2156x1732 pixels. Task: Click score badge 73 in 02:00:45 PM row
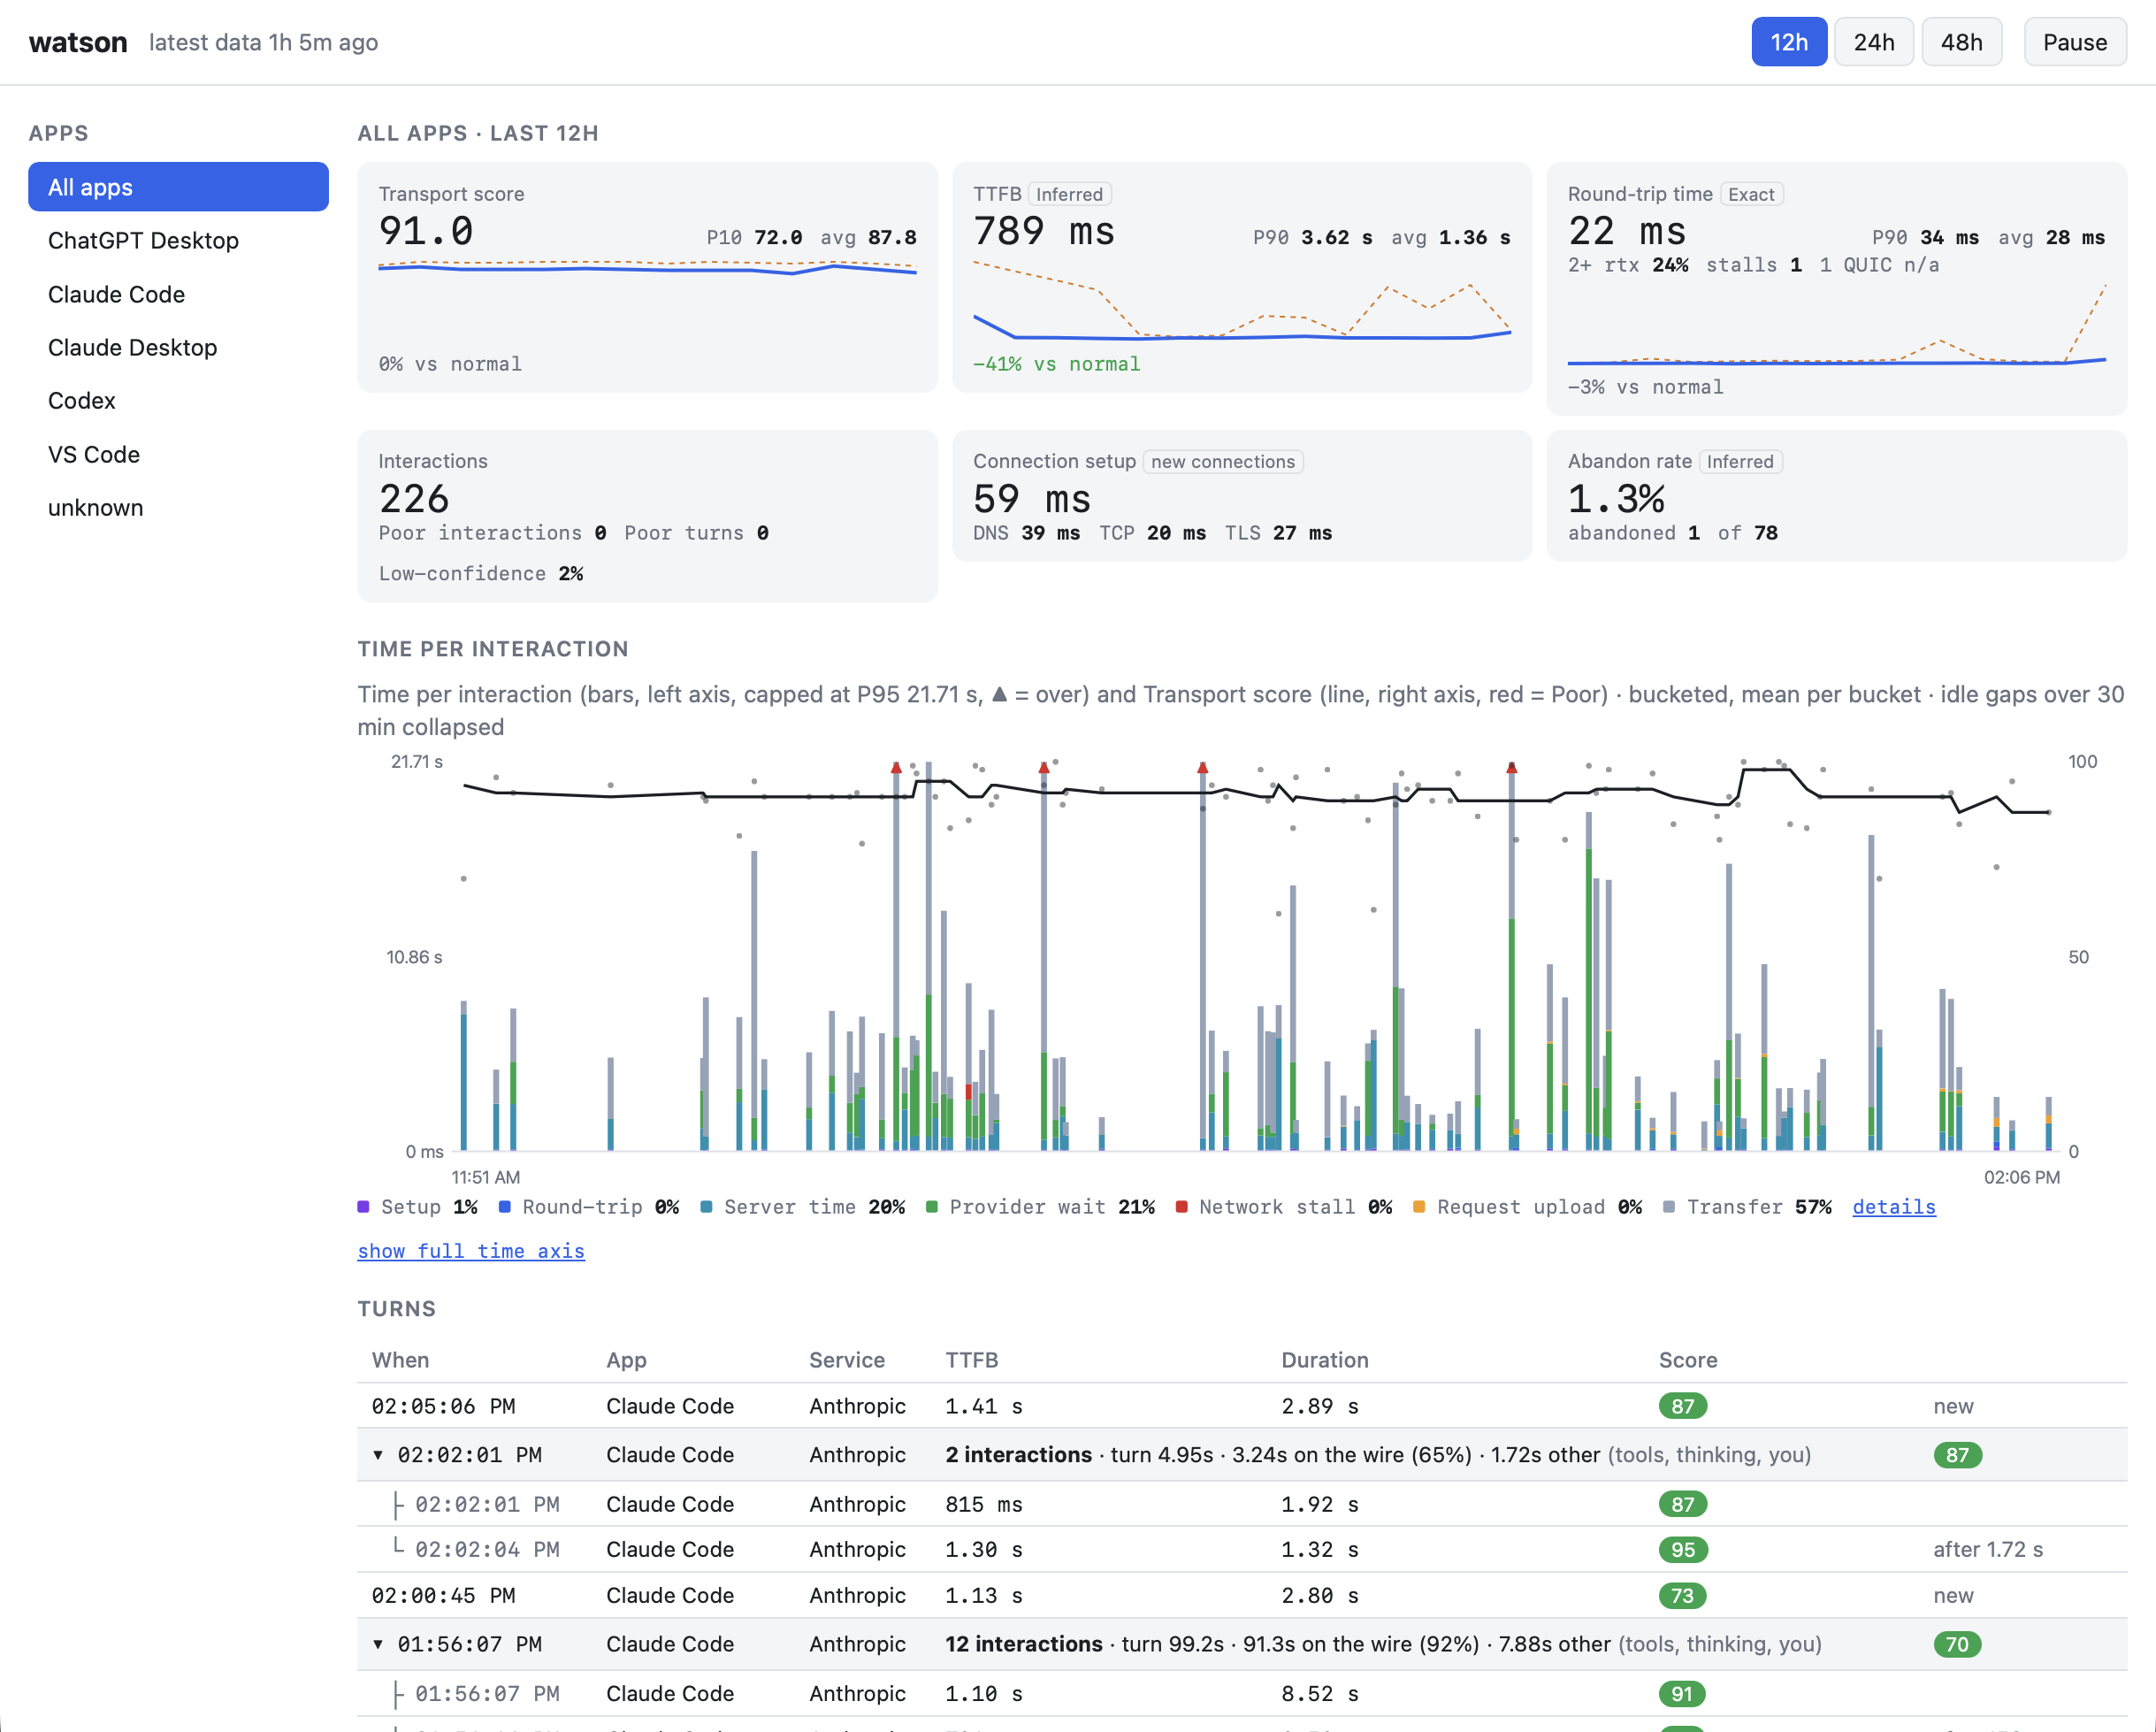coord(1682,1595)
